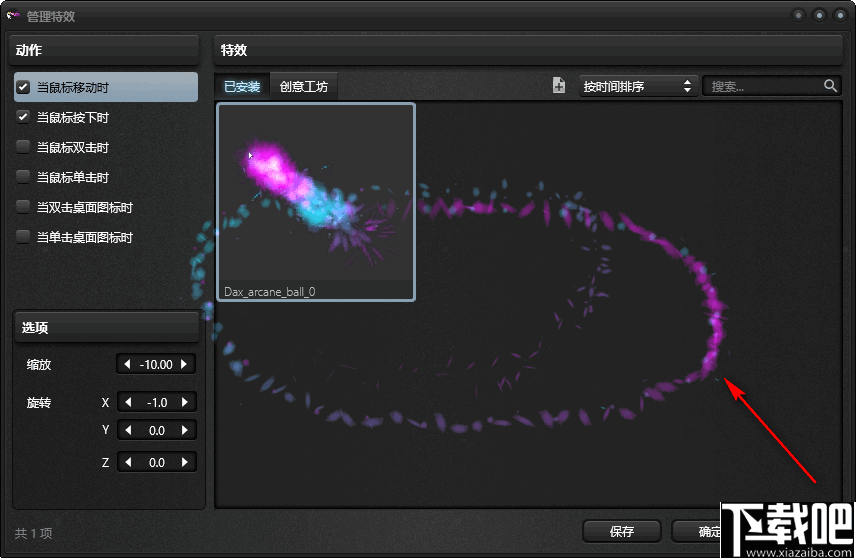Click the 选项 panel header
Image resolution: width=856 pixels, height=558 pixels.
pos(108,327)
